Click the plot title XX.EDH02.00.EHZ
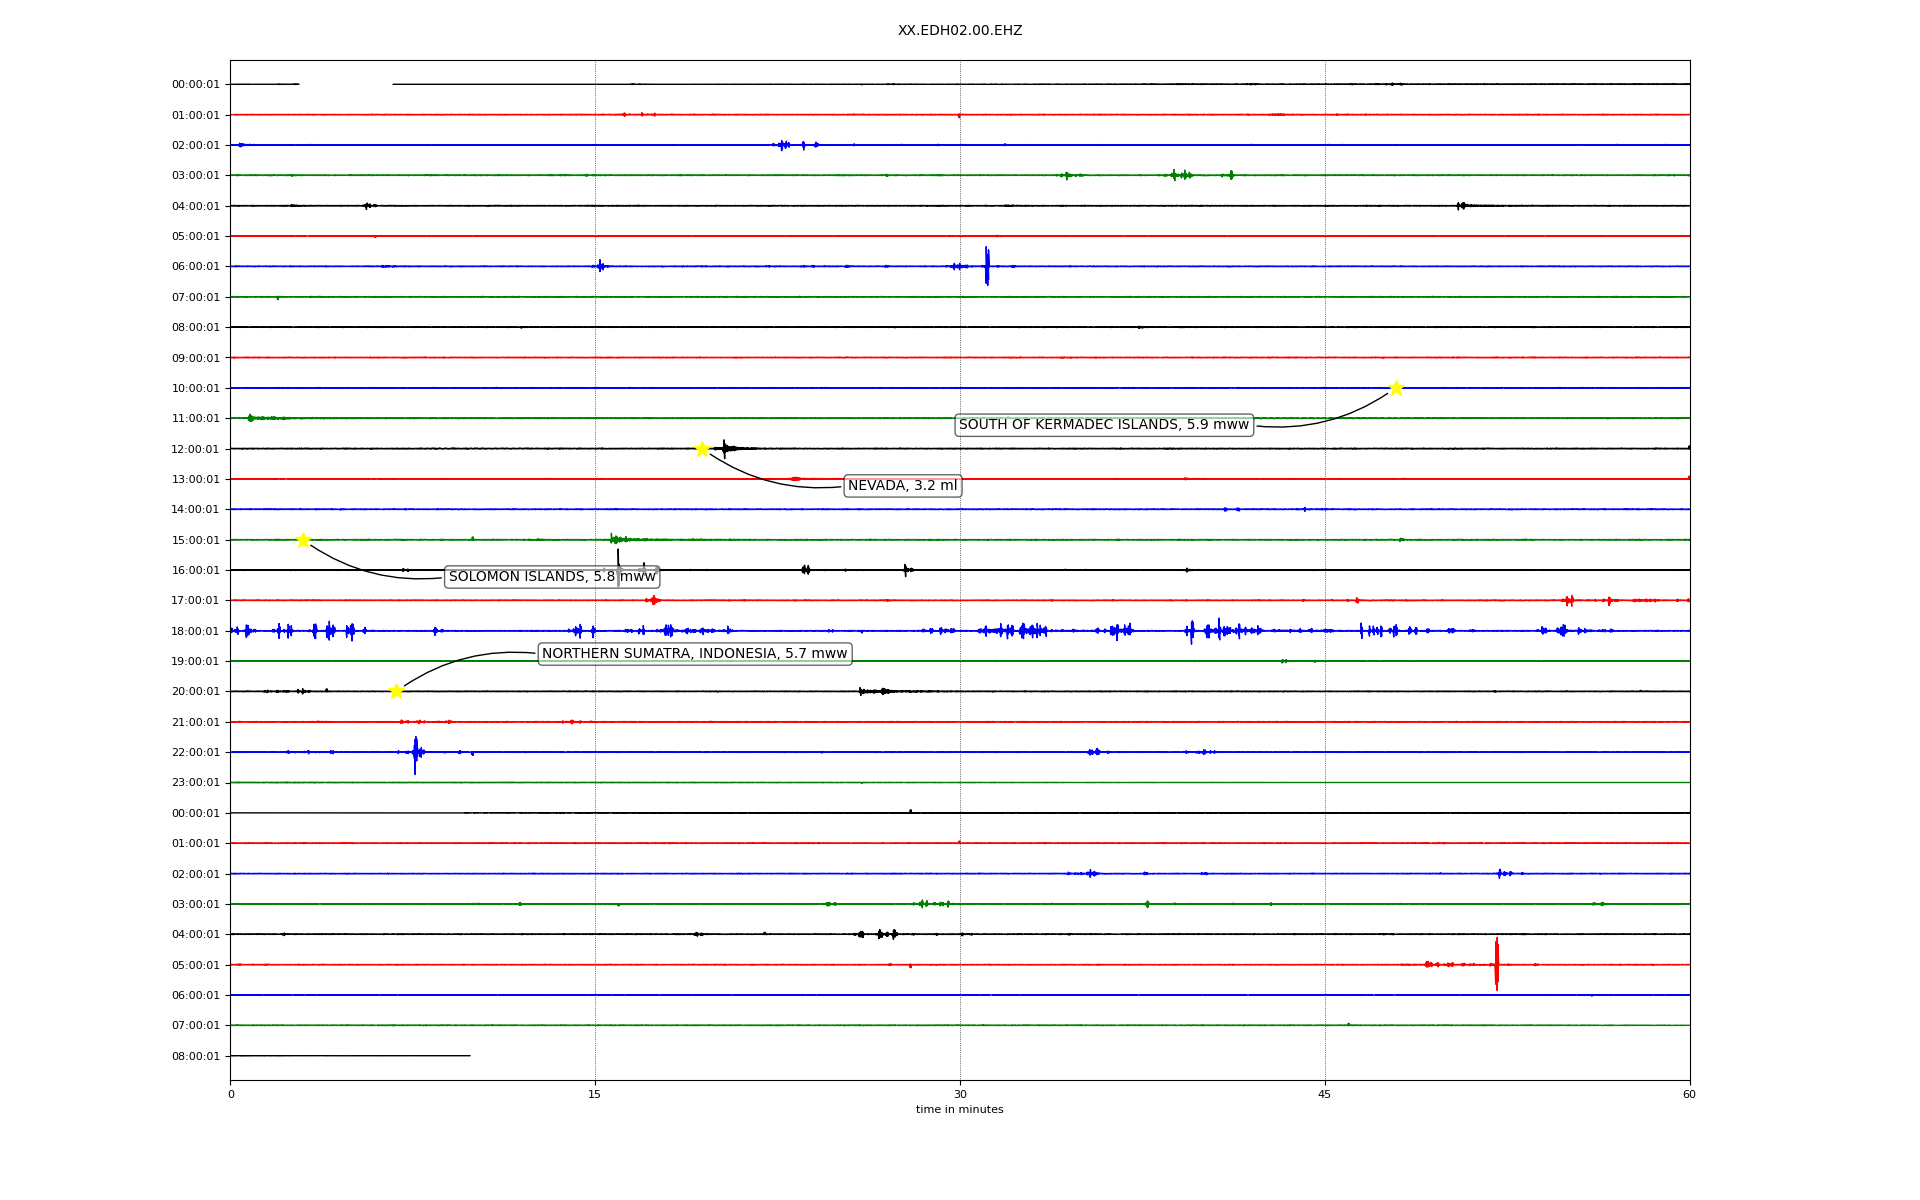This screenshot has width=1920, height=1200. pos(959,31)
